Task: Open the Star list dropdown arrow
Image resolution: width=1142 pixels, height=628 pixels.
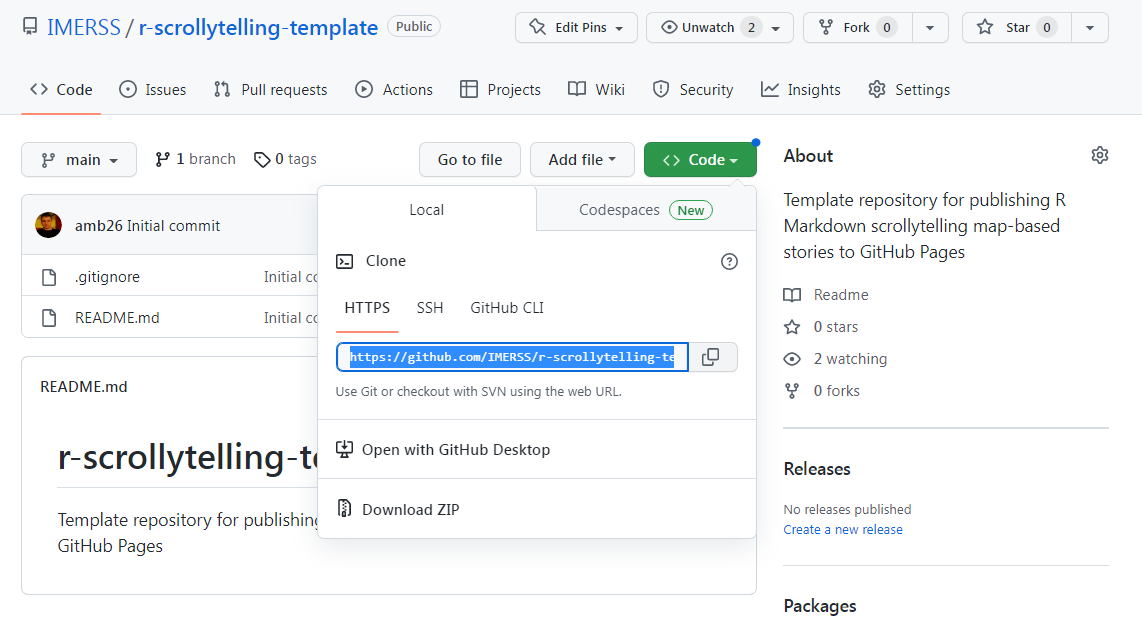Action: pos(1090,28)
